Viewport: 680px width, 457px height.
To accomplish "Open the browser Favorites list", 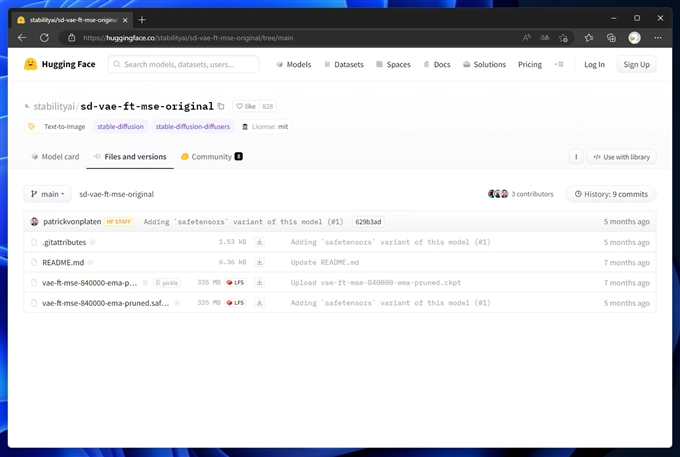I will 588,38.
